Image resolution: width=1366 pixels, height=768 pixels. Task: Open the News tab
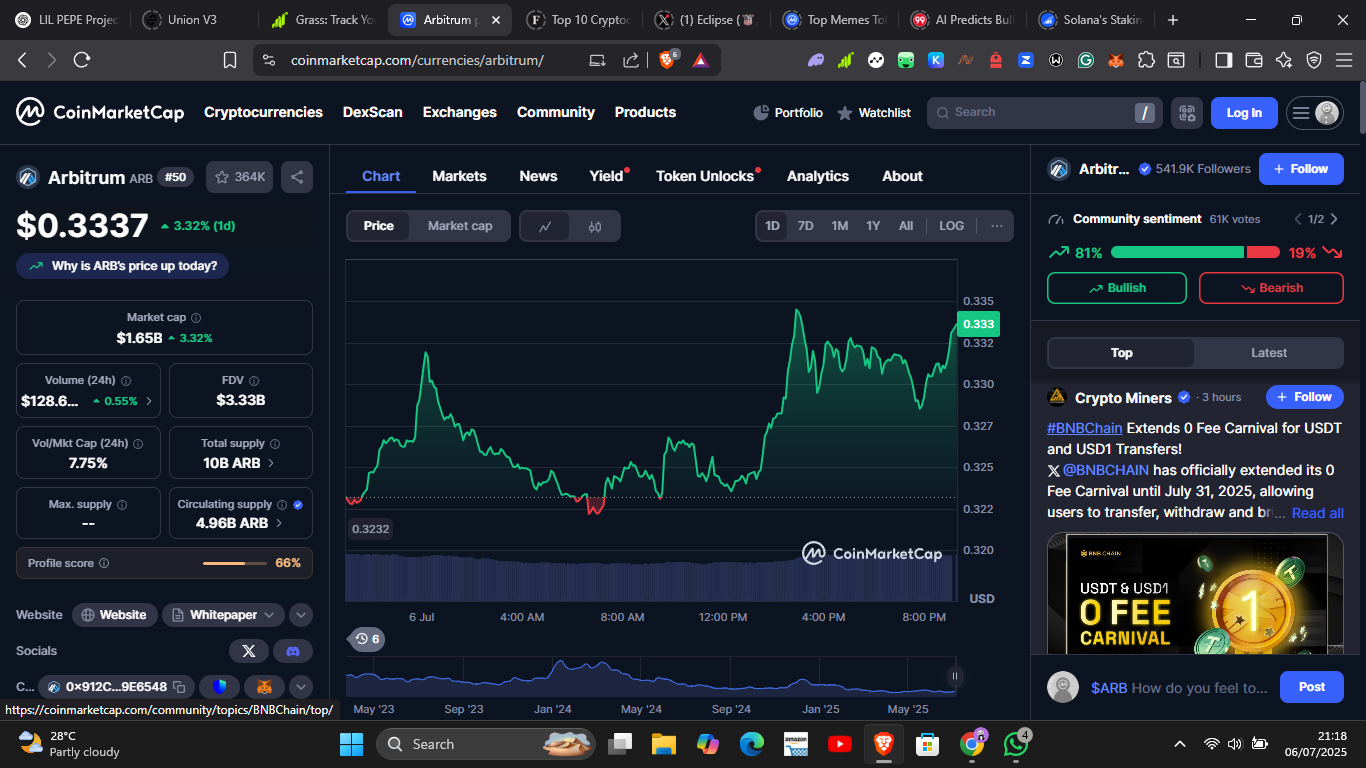pyautogui.click(x=538, y=176)
